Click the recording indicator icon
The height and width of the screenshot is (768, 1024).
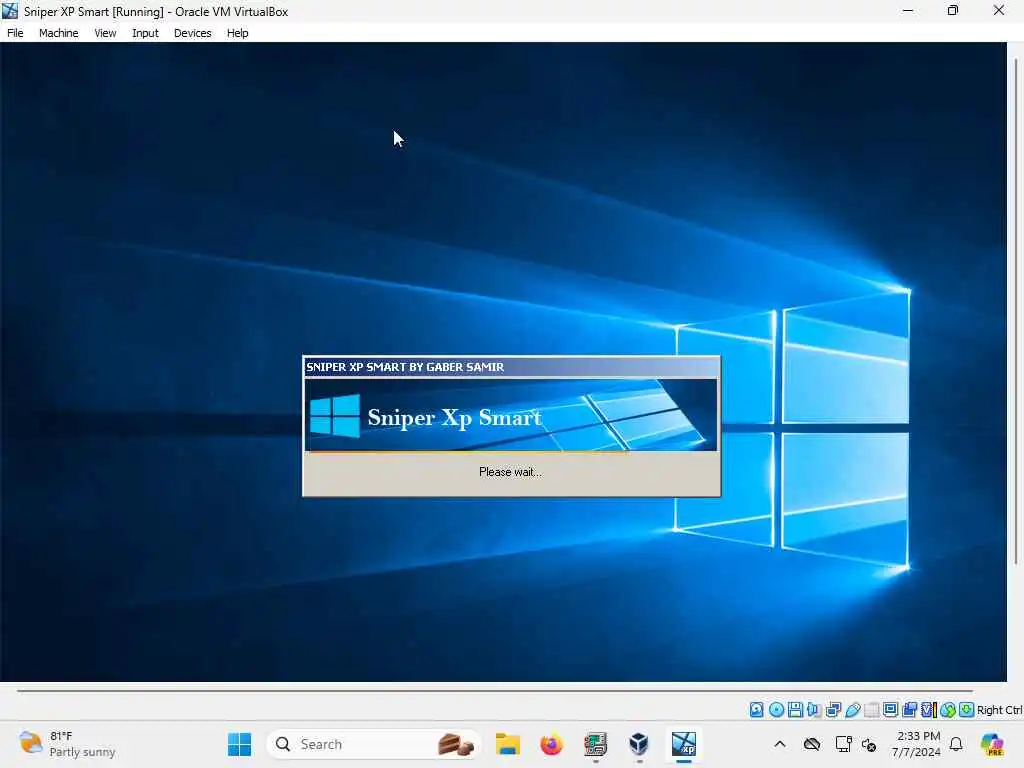pyautogui.click(x=909, y=710)
